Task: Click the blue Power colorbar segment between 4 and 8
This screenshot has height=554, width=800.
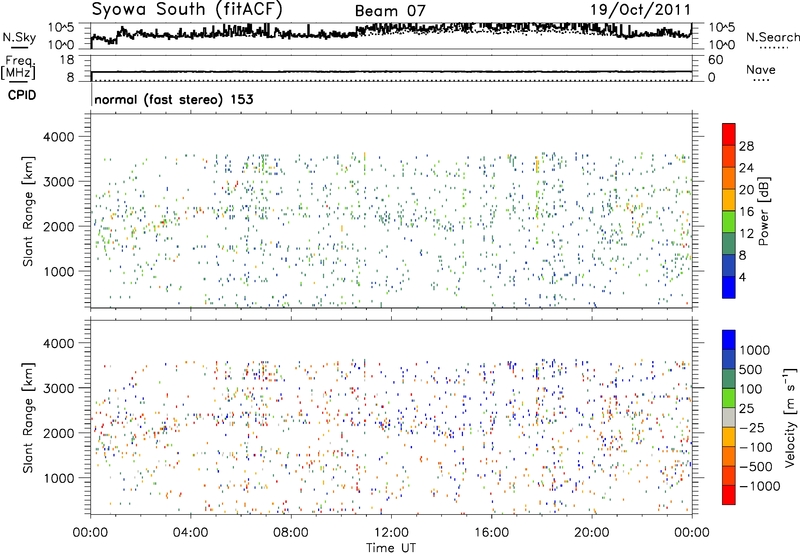Action: 729,265
